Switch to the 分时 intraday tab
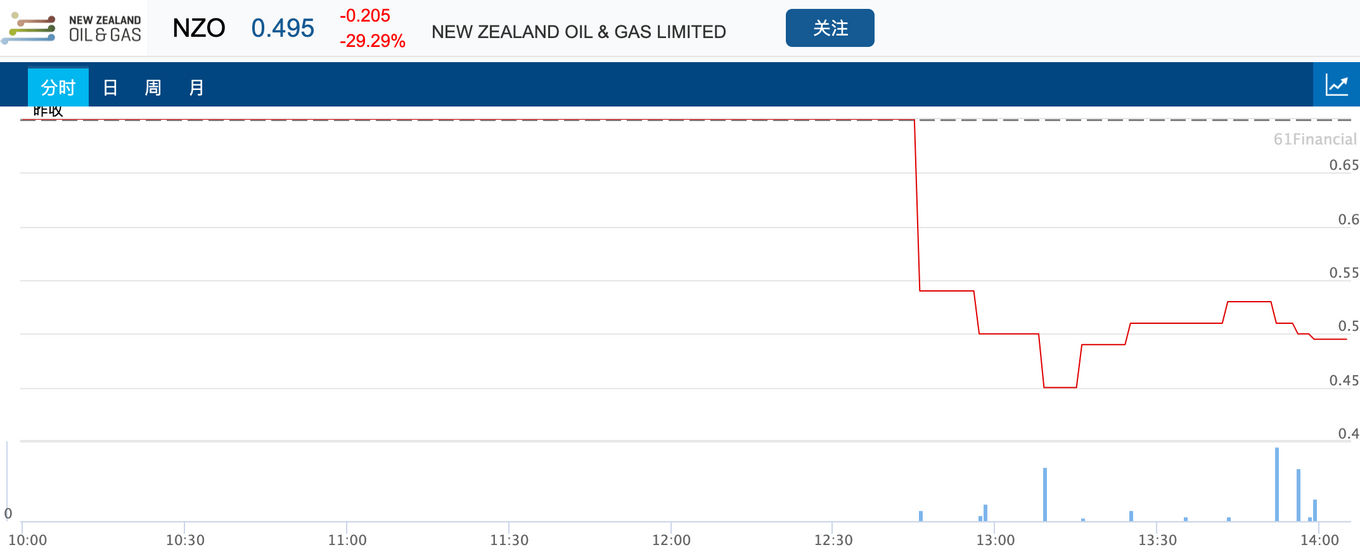 (x=58, y=87)
